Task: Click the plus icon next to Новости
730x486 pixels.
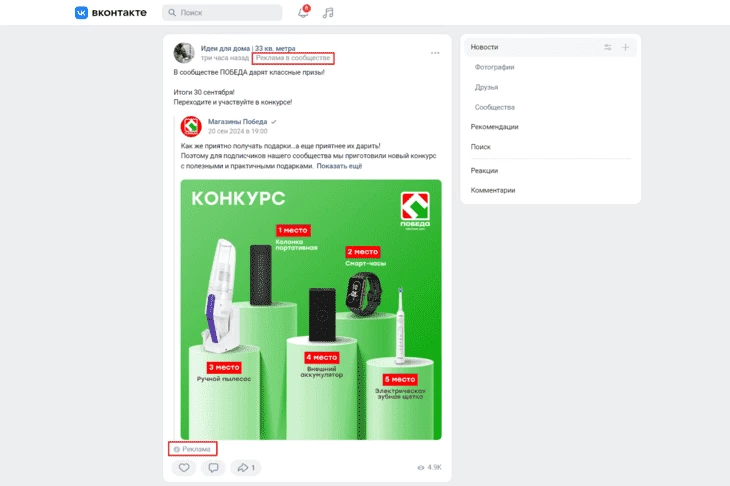Action: 625,47
